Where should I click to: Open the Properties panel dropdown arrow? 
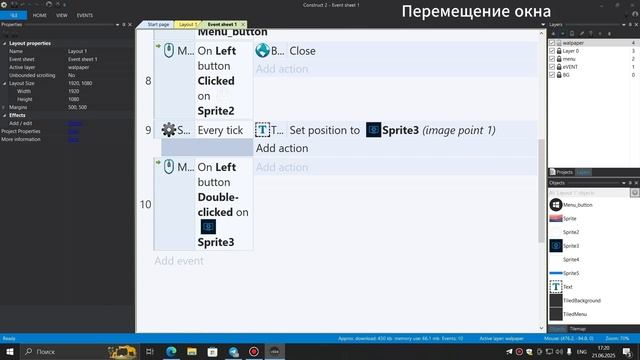(118, 24)
